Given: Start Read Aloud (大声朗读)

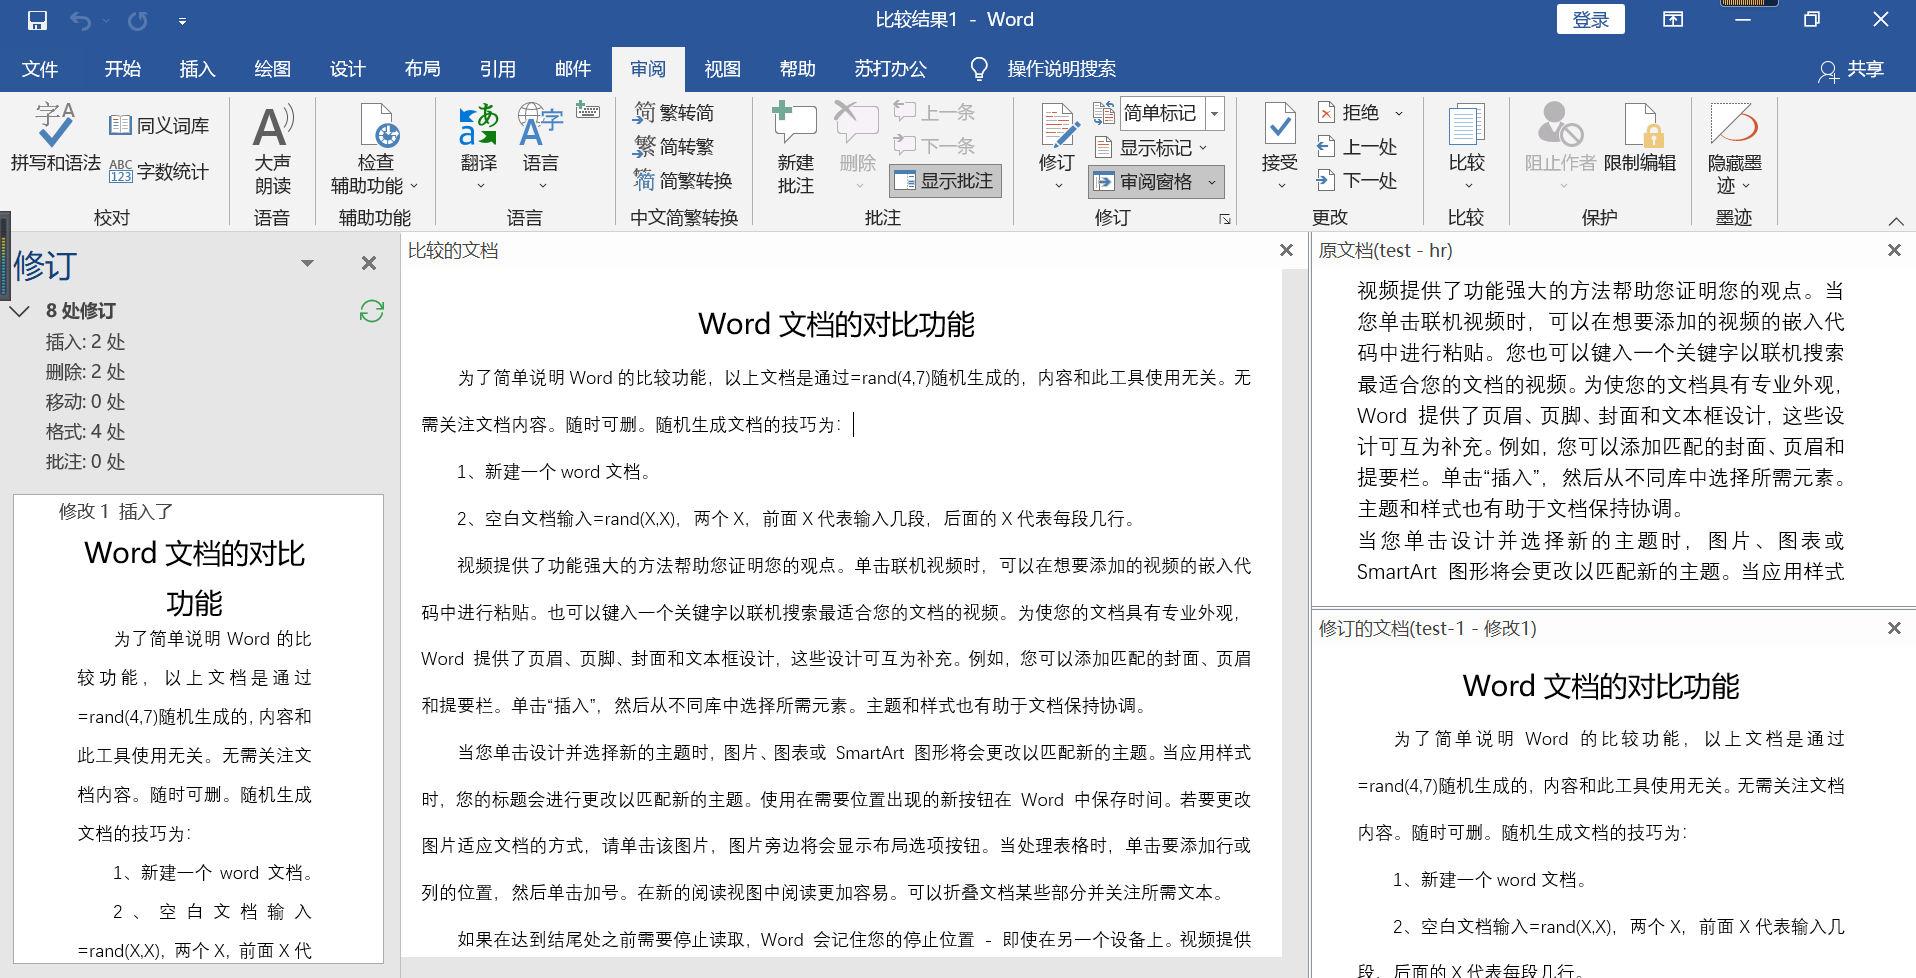Looking at the screenshot, I should (272, 149).
